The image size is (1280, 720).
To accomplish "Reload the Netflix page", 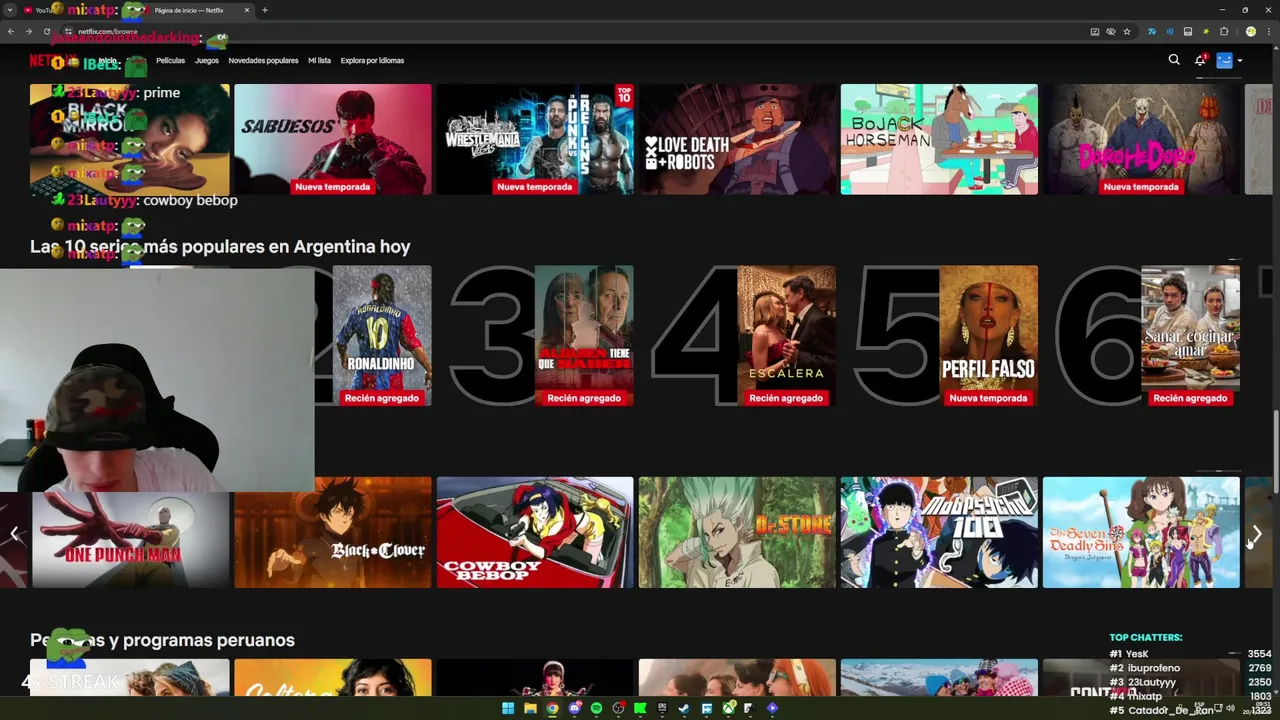I will click(46, 31).
